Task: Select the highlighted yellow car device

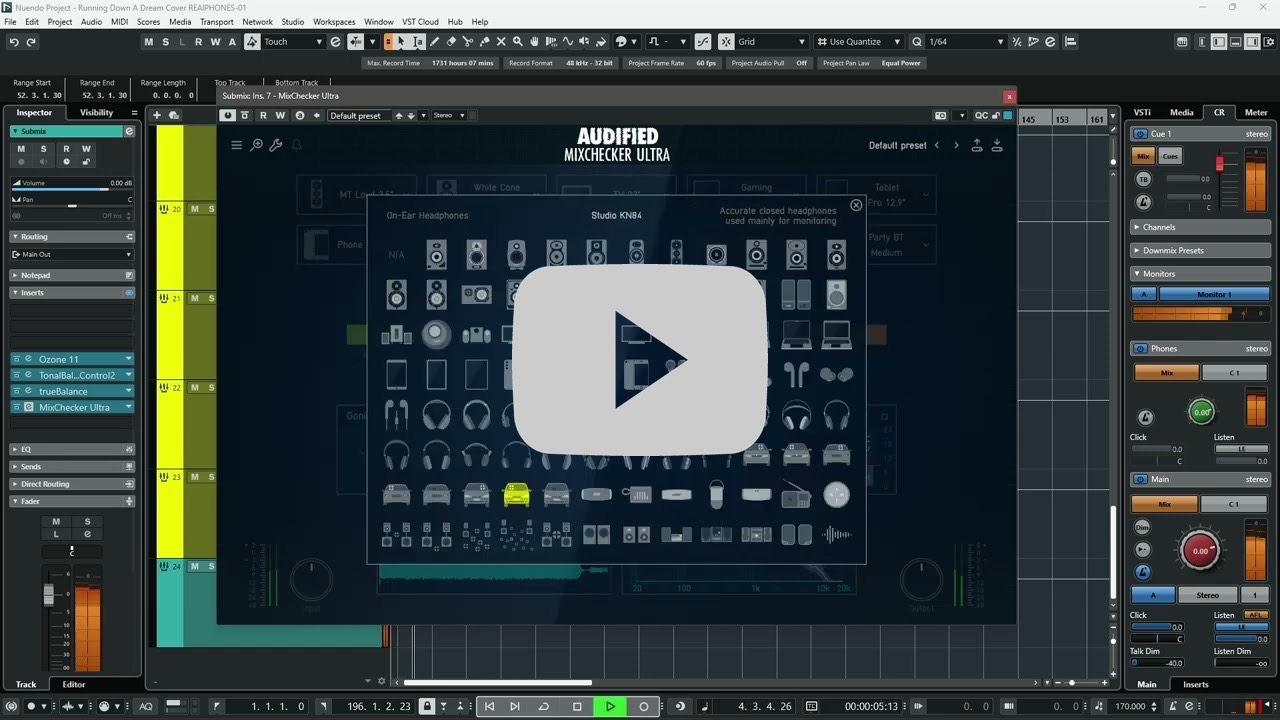Action: (x=516, y=494)
